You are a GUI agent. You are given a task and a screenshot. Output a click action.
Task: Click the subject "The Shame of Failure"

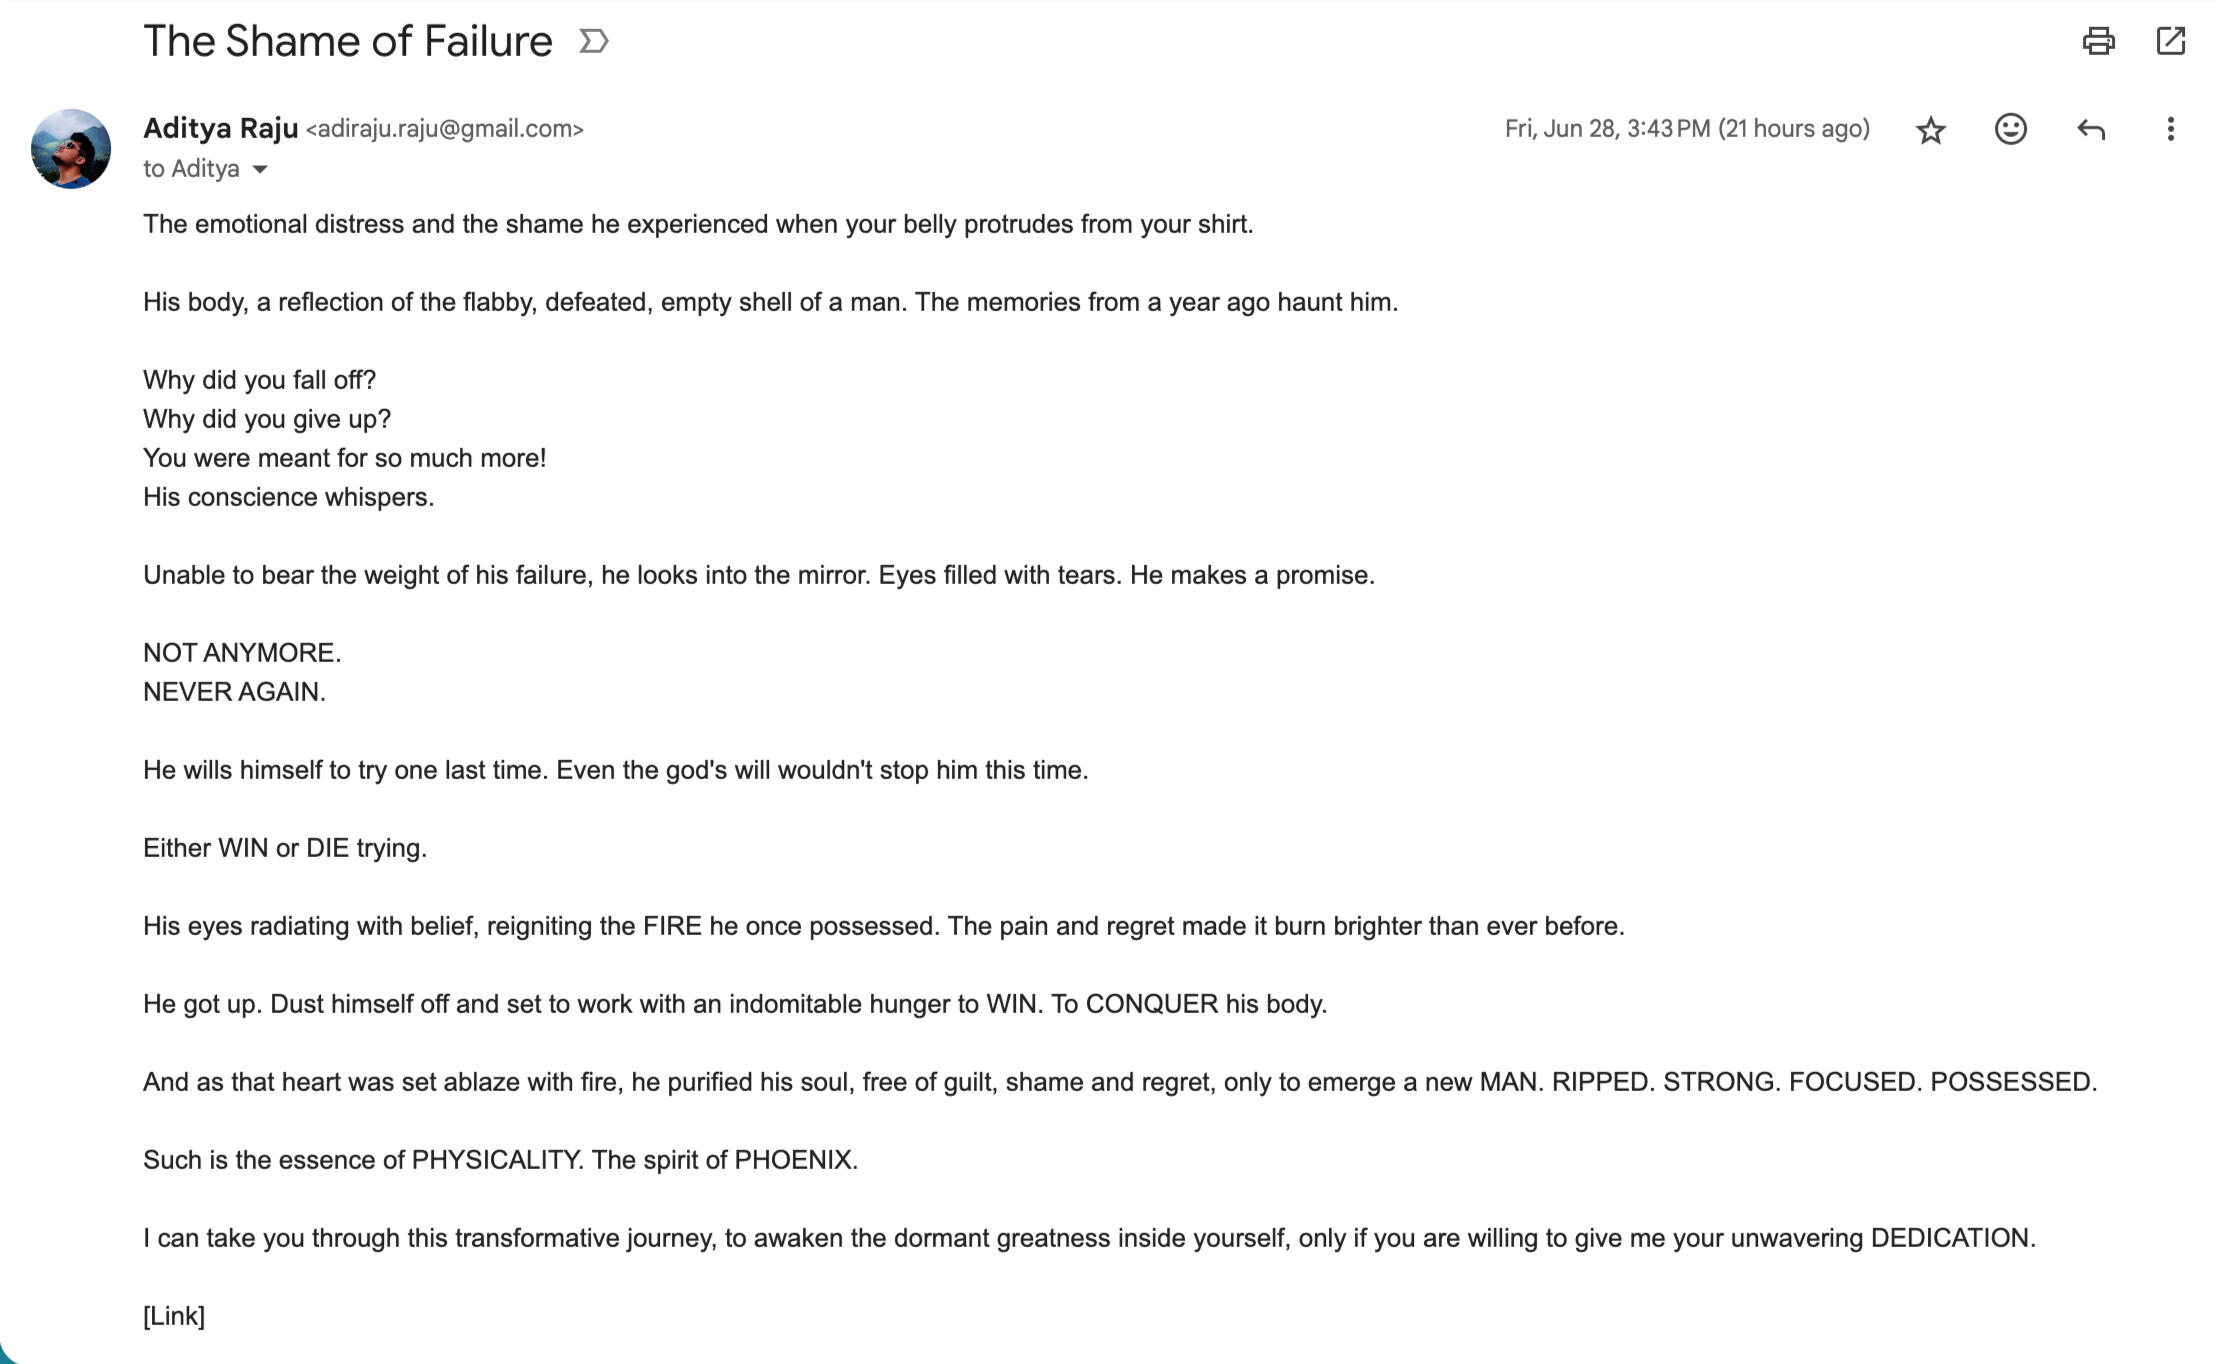point(348,41)
